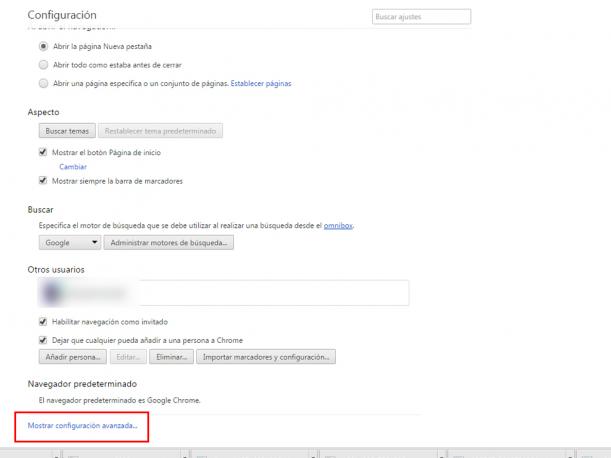The width and height of the screenshot is (611, 458).
Task: Focus the 'Buscar ajustes' search field
Action: (x=421, y=17)
